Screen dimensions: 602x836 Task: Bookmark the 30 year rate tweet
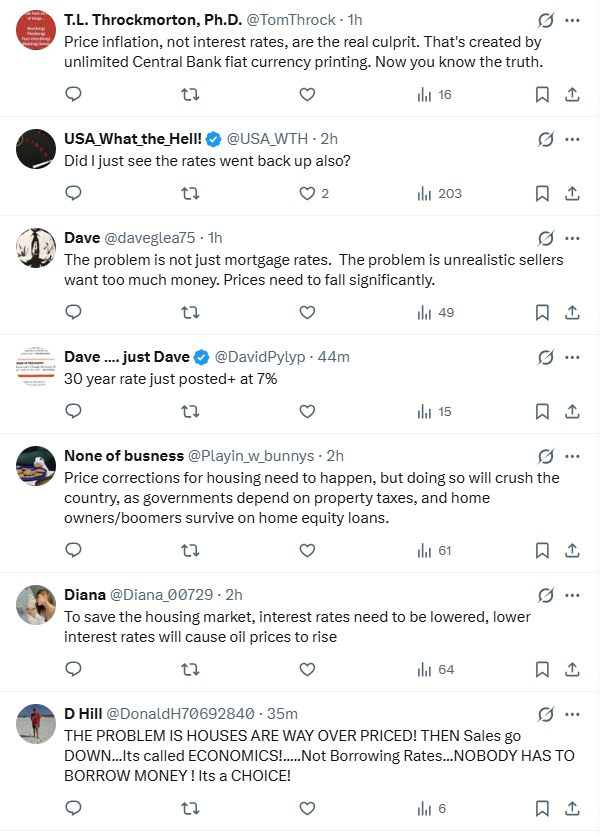pyautogui.click(x=541, y=411)
